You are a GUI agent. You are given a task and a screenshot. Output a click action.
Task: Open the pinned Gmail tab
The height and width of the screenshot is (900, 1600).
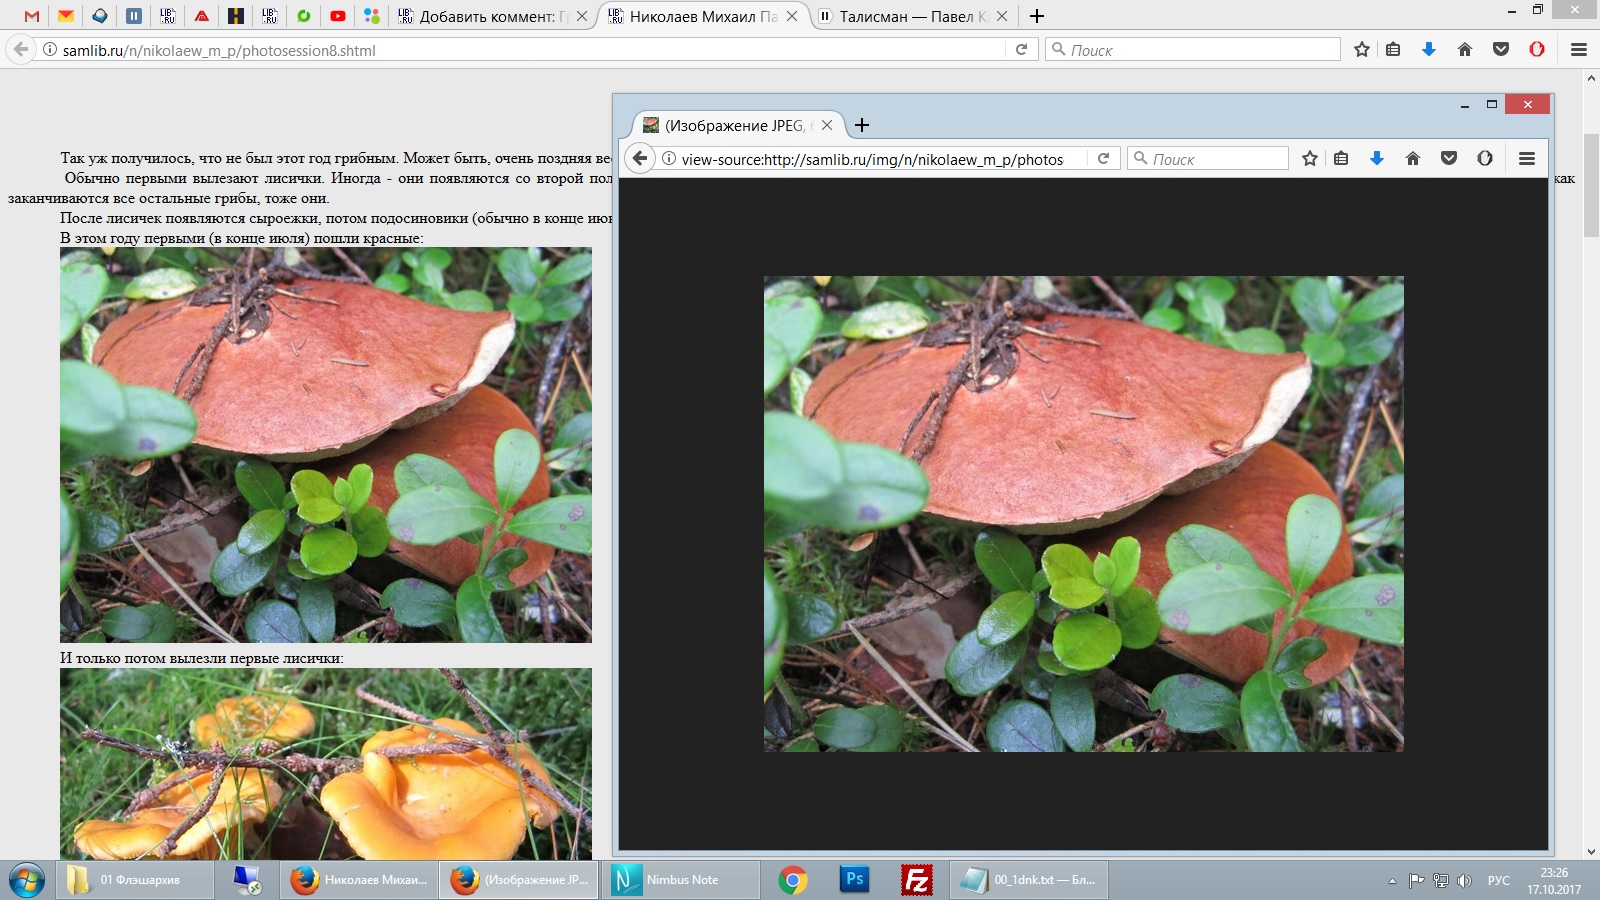coord(32,16)
